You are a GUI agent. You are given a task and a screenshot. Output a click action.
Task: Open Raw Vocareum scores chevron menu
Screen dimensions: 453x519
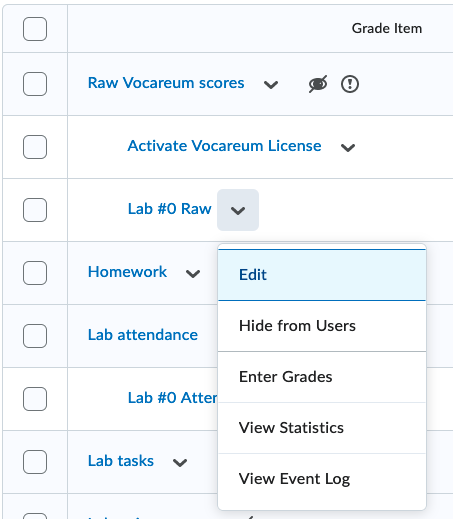[271, 84]
